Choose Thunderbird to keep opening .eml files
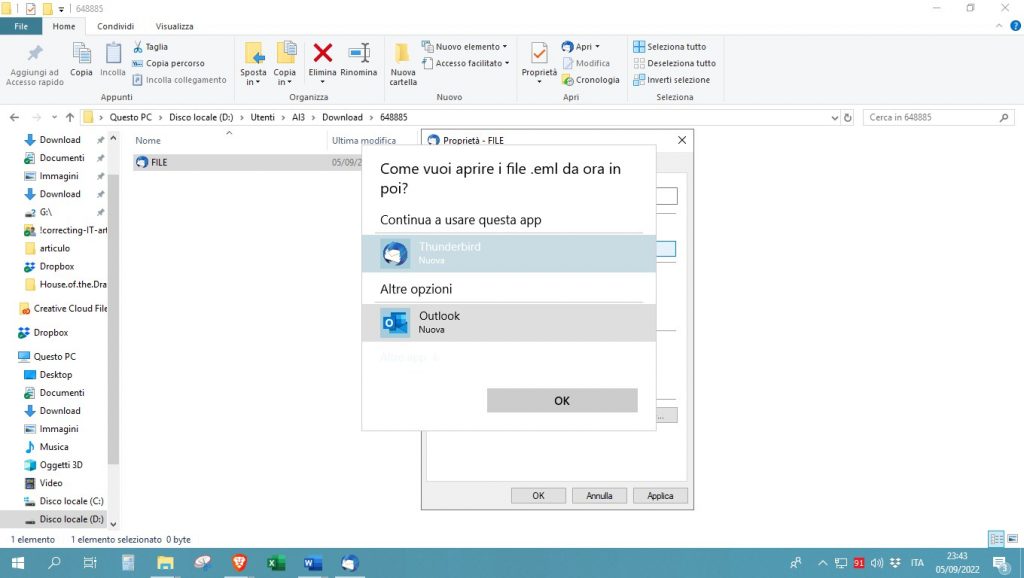 (508, 253)
